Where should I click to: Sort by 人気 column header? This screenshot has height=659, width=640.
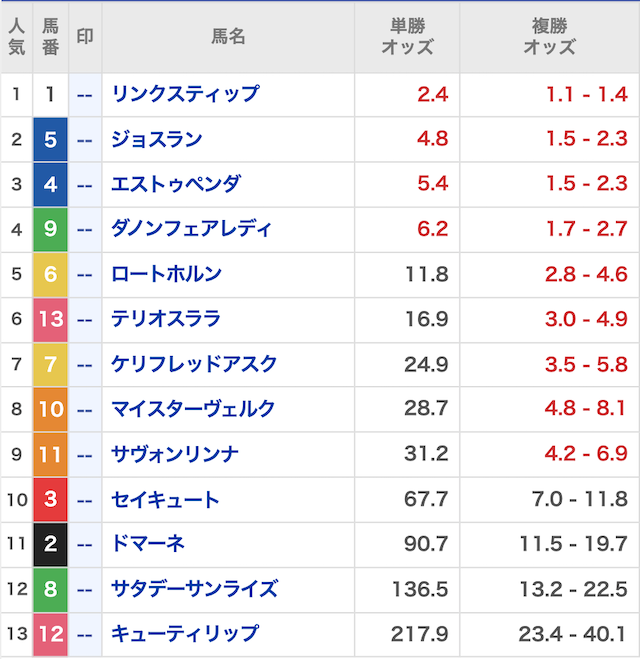click(16, 37)
